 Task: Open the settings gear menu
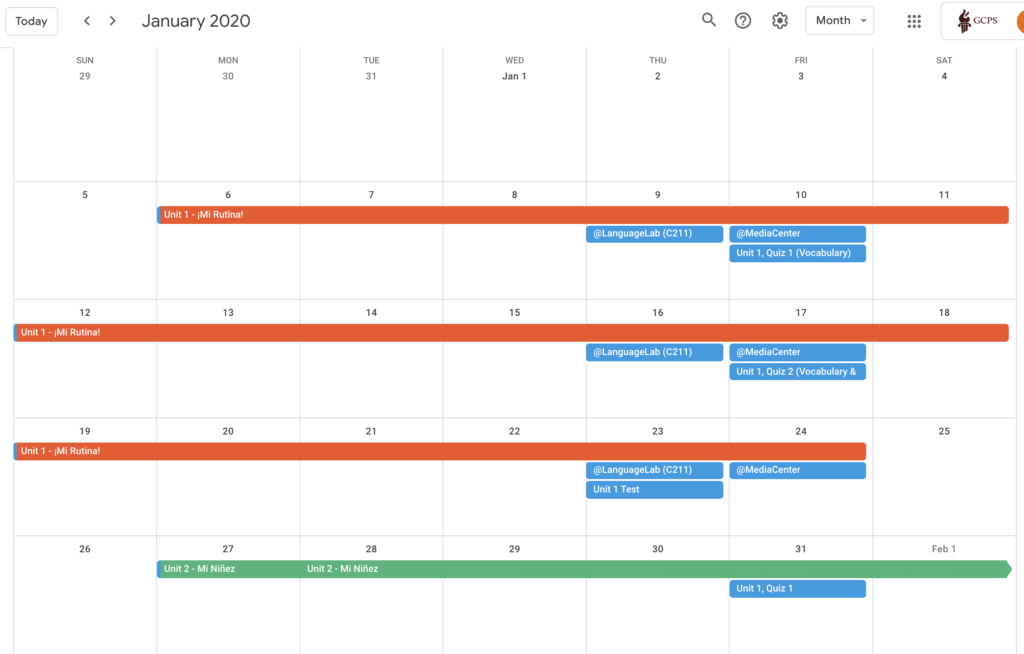[780, 21]
